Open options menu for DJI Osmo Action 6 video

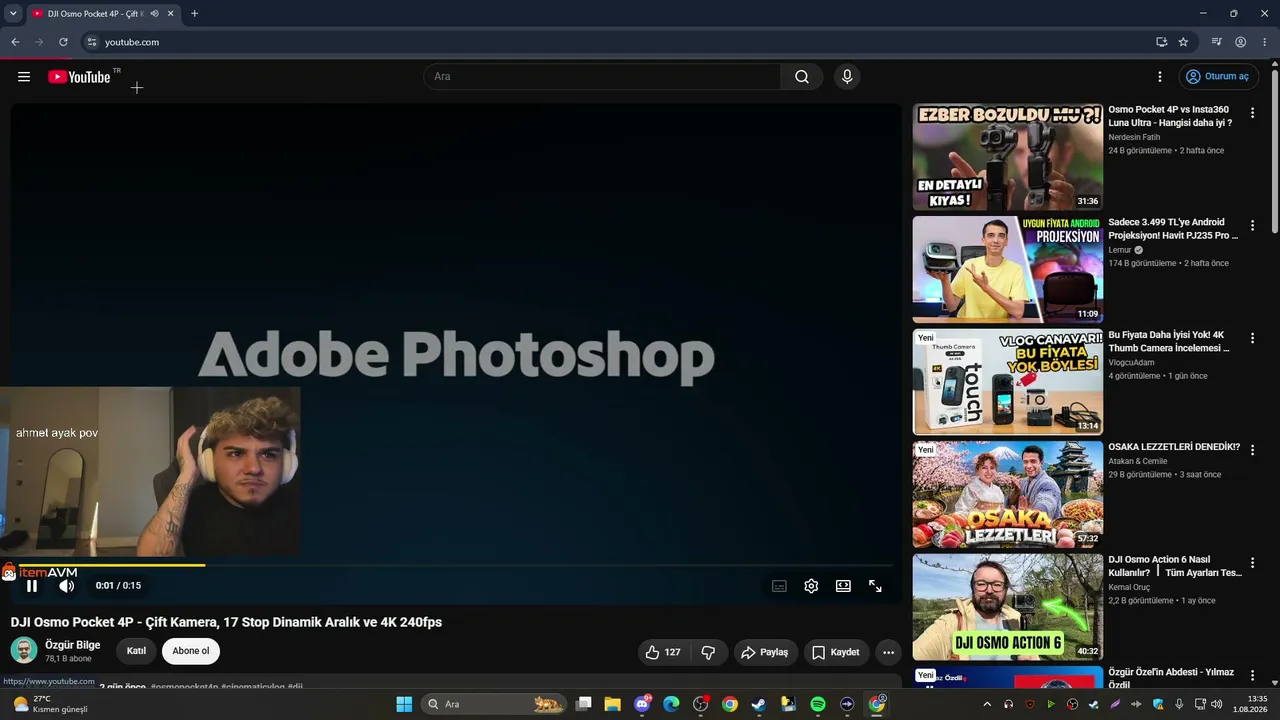click(1252, 564)
